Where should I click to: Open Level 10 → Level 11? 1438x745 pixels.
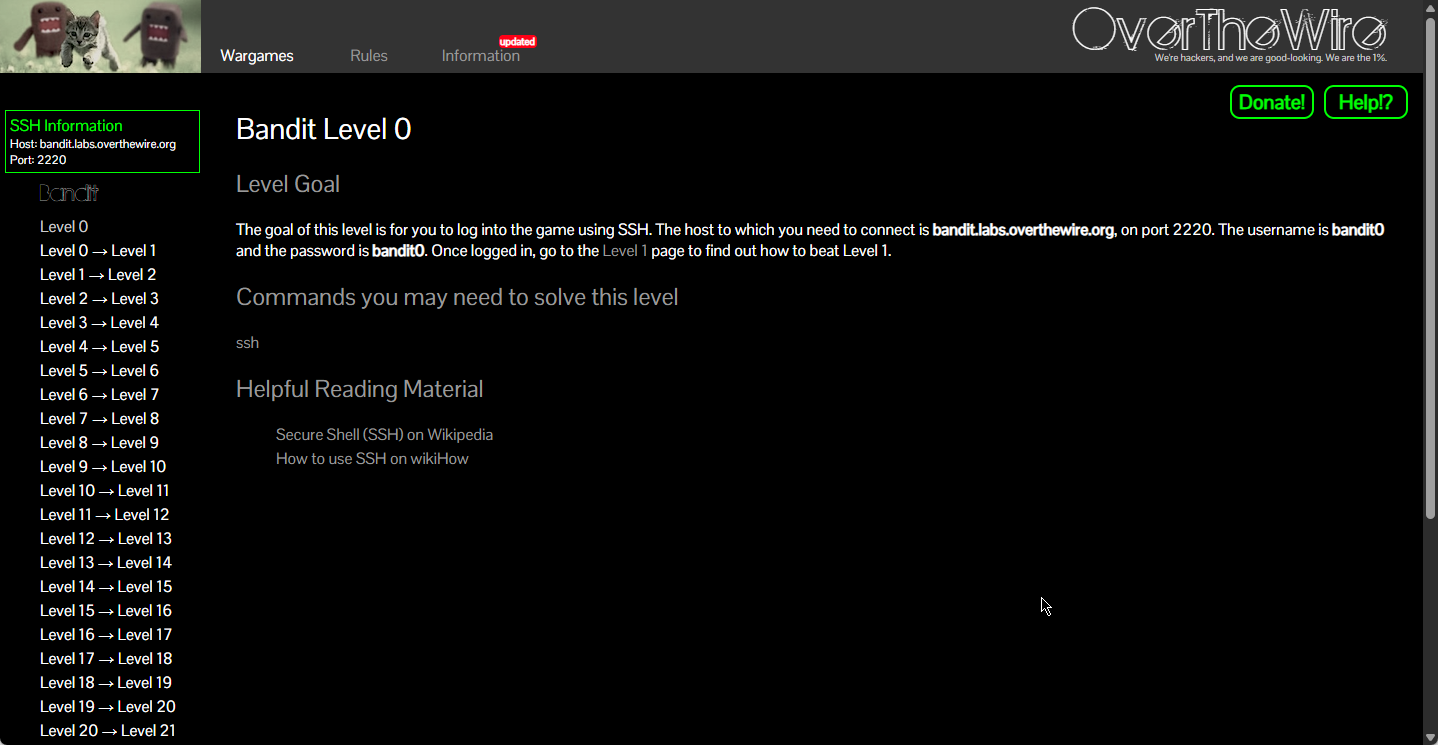click(105, 491)
